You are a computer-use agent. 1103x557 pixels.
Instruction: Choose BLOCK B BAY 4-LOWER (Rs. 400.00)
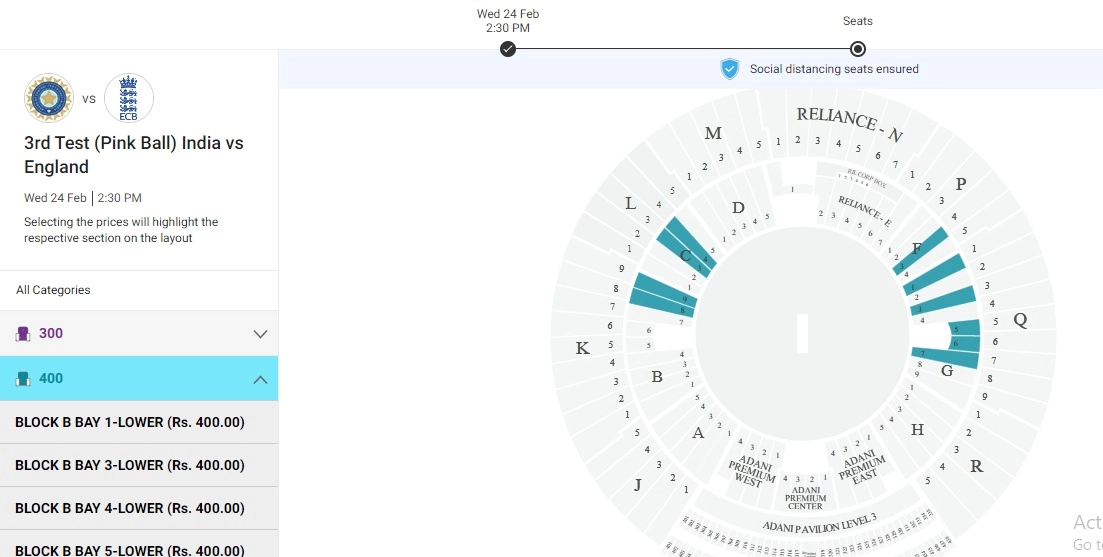pyautogui.click(x=130, y=508)
